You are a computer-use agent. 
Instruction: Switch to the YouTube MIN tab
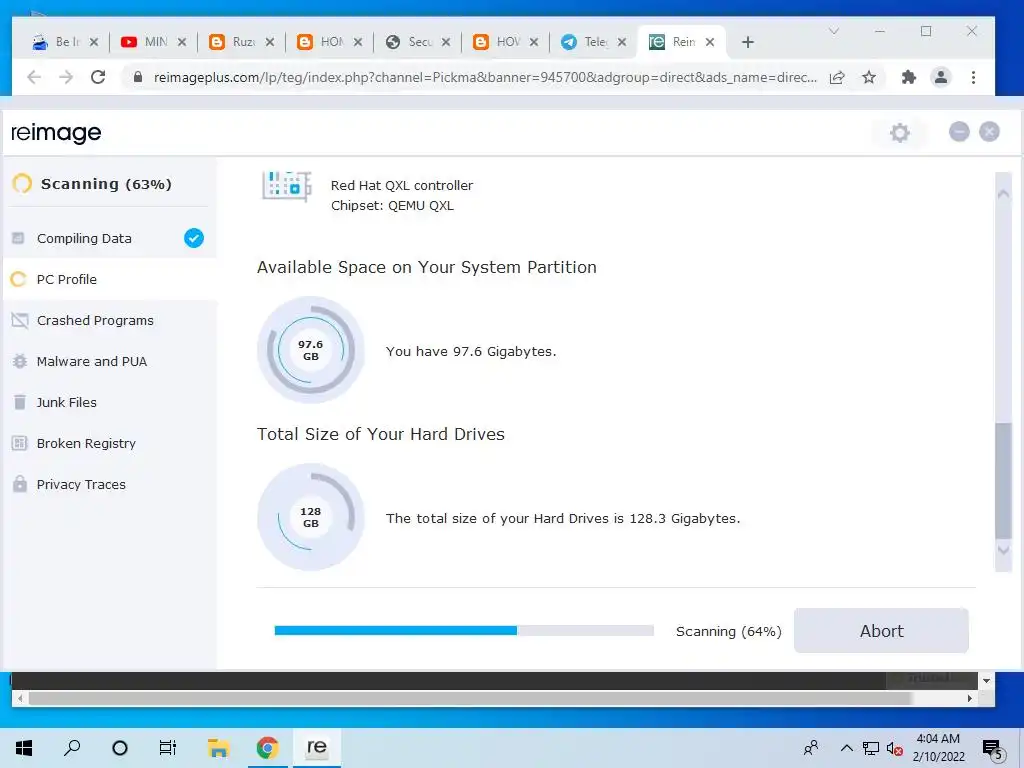point(154,42)
